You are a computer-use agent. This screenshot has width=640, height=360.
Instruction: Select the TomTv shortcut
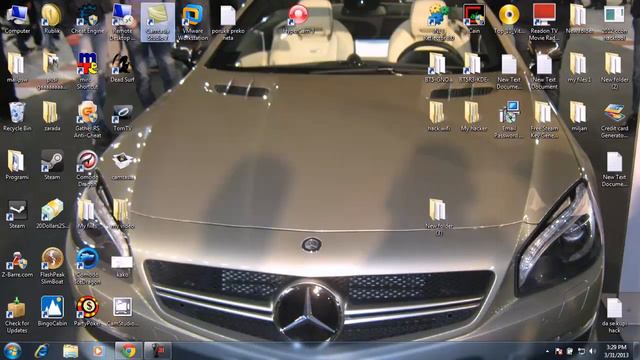(122, 116)
